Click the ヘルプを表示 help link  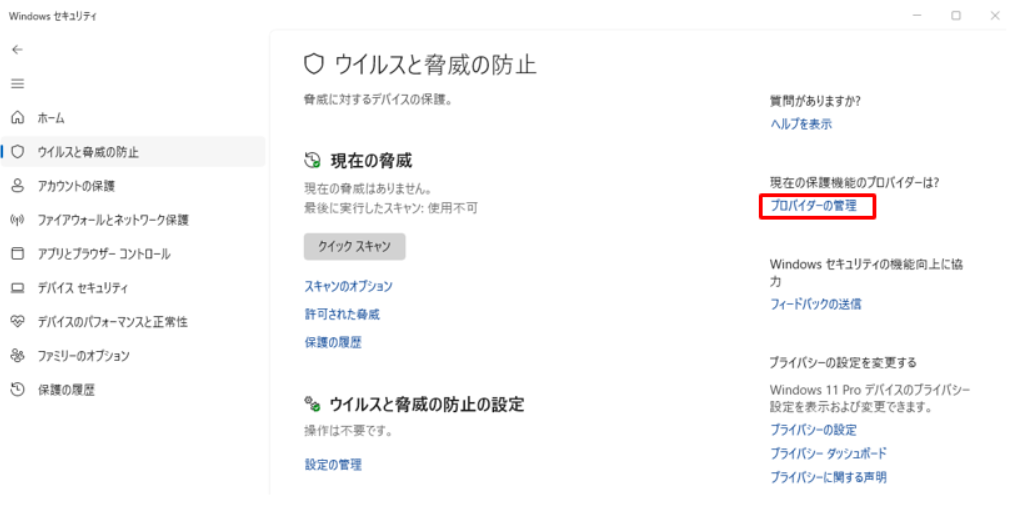pyautogui.click(x=800, y=124)
